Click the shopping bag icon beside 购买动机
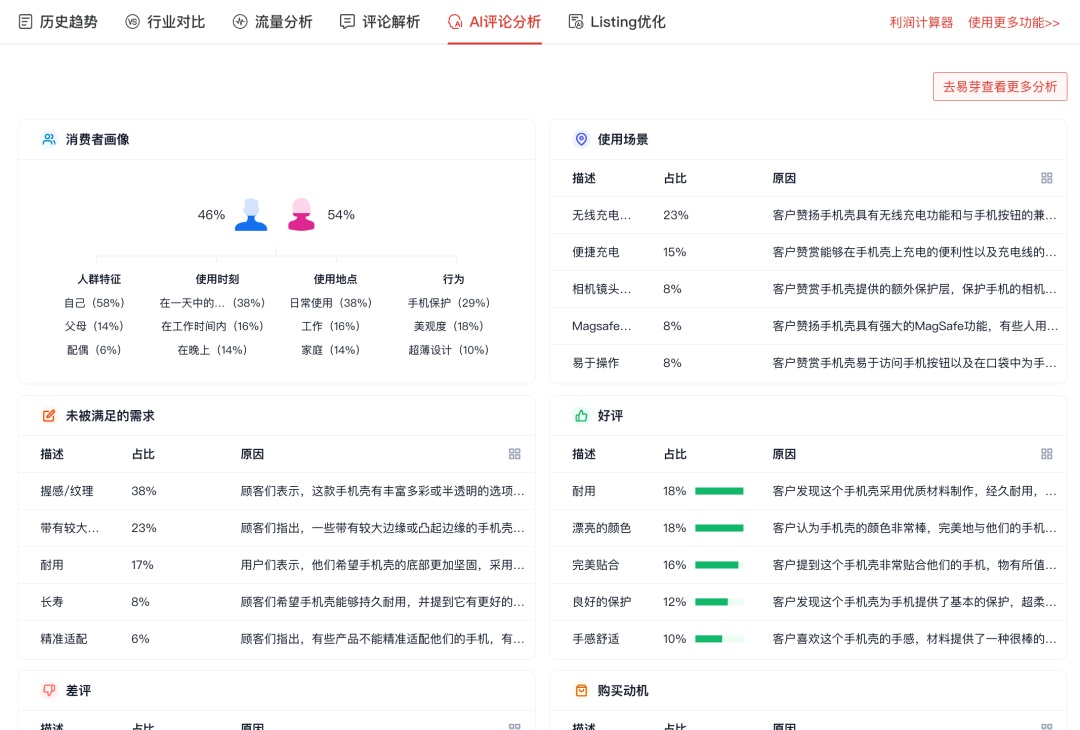Screen dimensions: 1080x730 [581, 691]
